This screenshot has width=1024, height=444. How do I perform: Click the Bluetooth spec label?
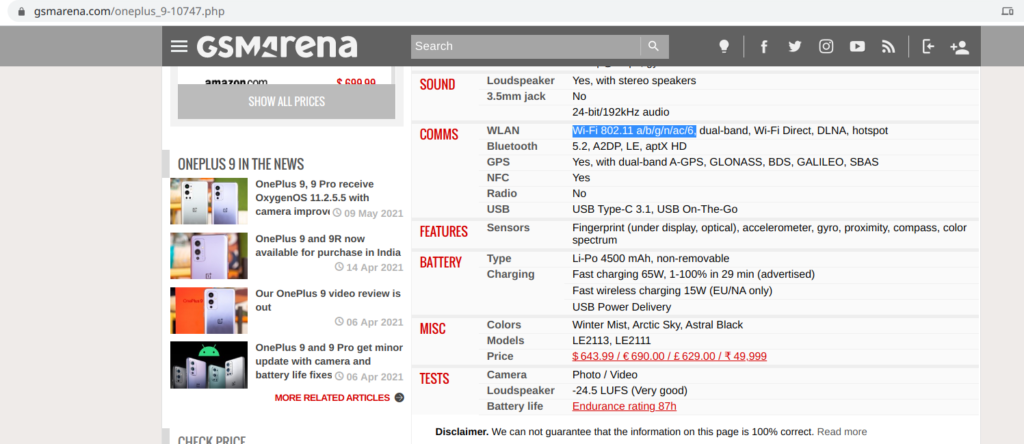[x=512, y=146]
